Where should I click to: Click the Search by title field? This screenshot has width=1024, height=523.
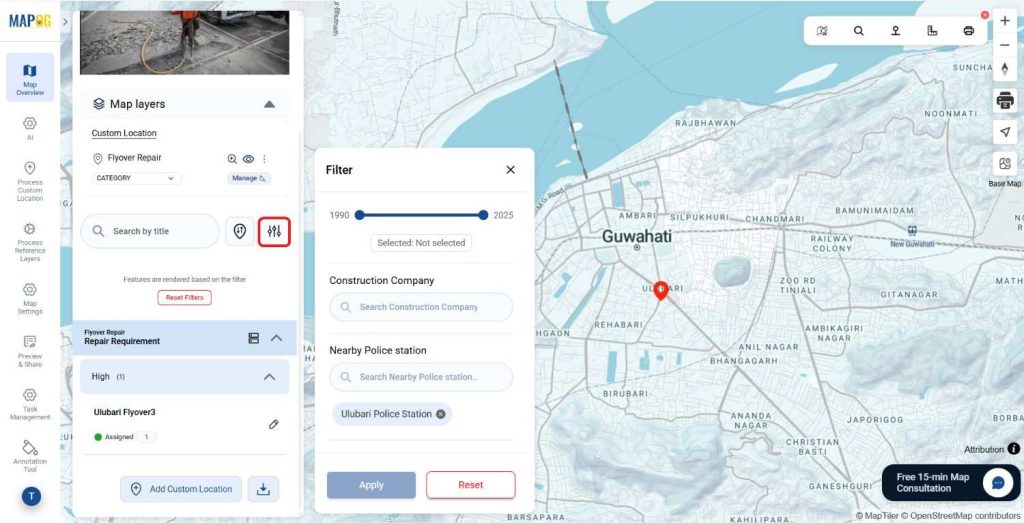click(x=150, y=231)
